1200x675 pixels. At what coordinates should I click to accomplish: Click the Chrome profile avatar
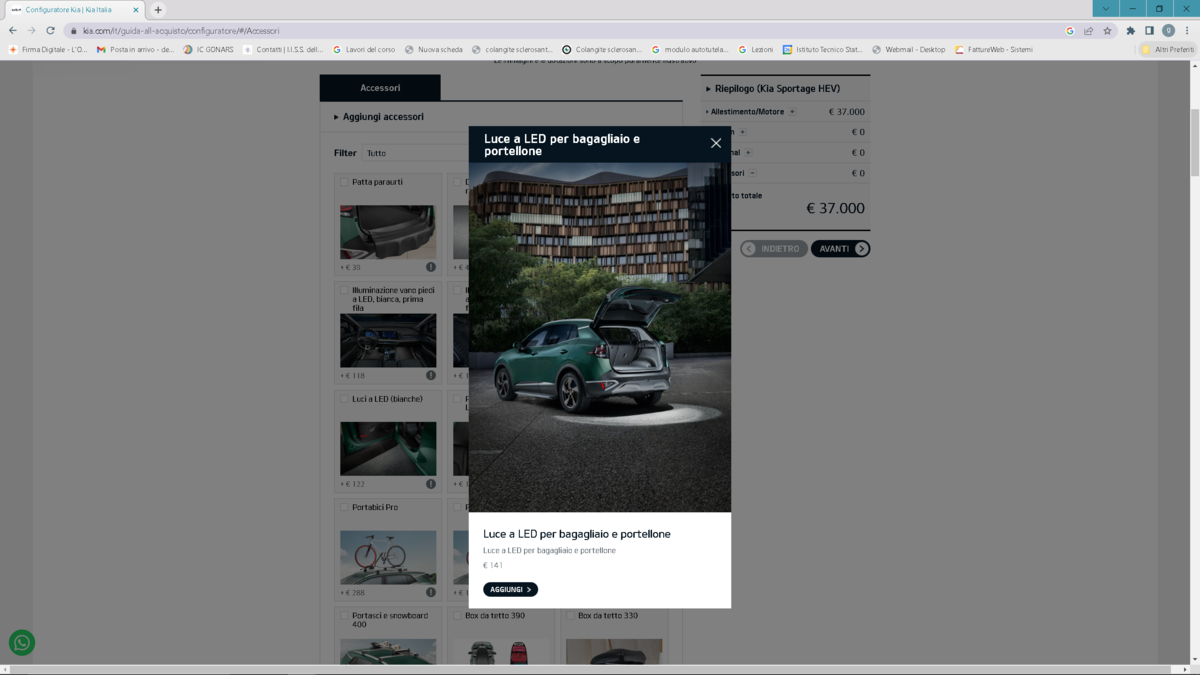coord(1168,31)
